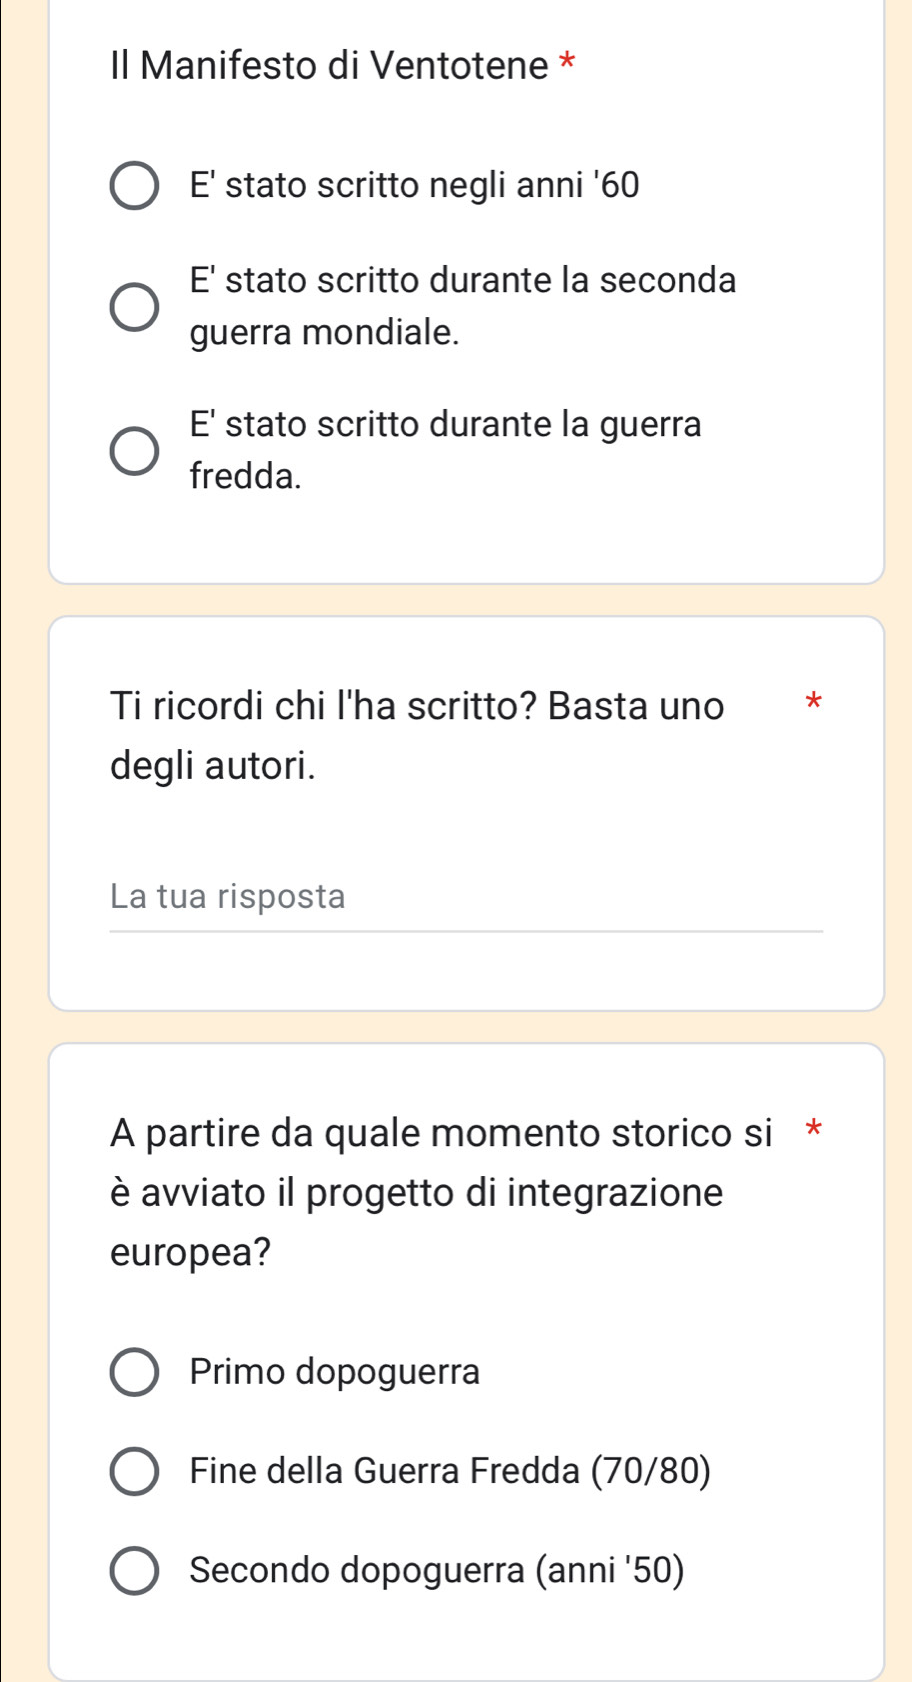The image size is (912, 1682).
Task: Pick radio circle for "durante la guerra fredda"
Action: coord(134,450)
